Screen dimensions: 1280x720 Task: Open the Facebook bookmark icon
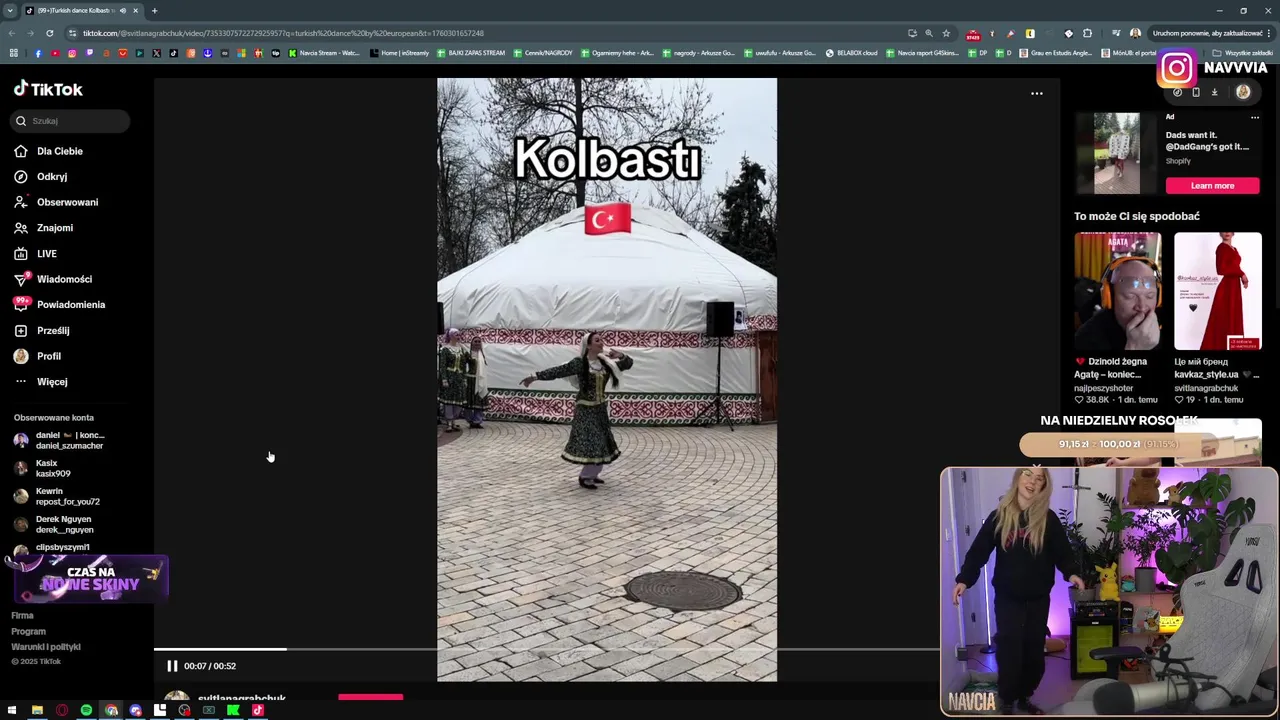point(38,53)
